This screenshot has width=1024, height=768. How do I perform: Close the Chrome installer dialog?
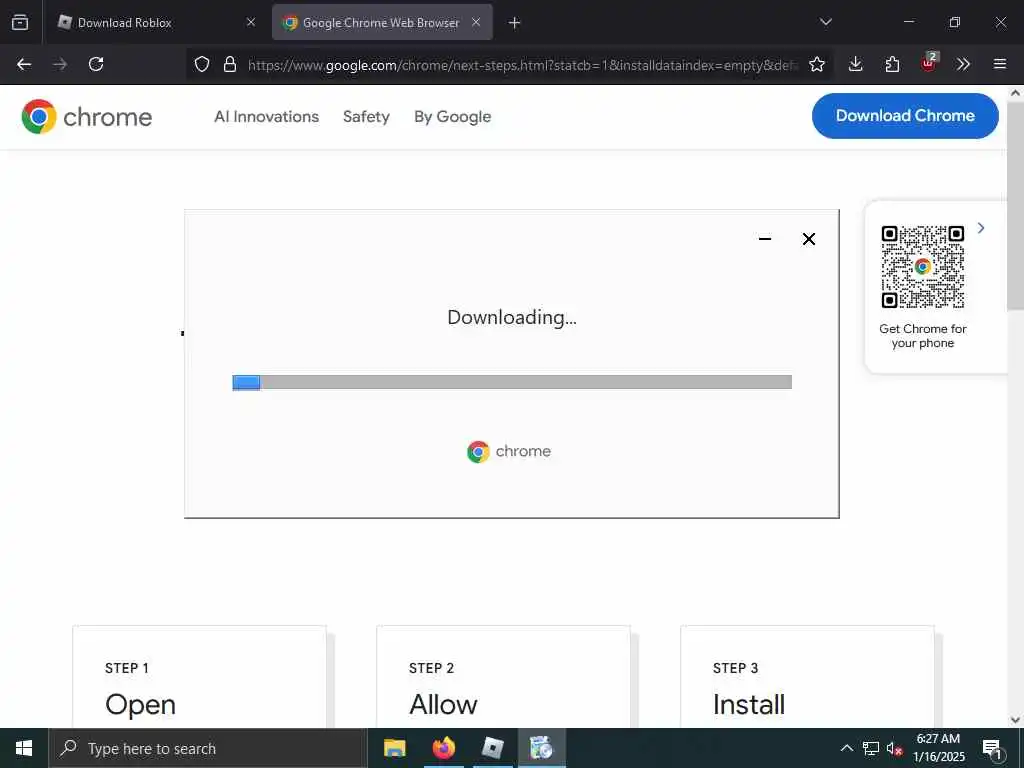click(808, 239)
